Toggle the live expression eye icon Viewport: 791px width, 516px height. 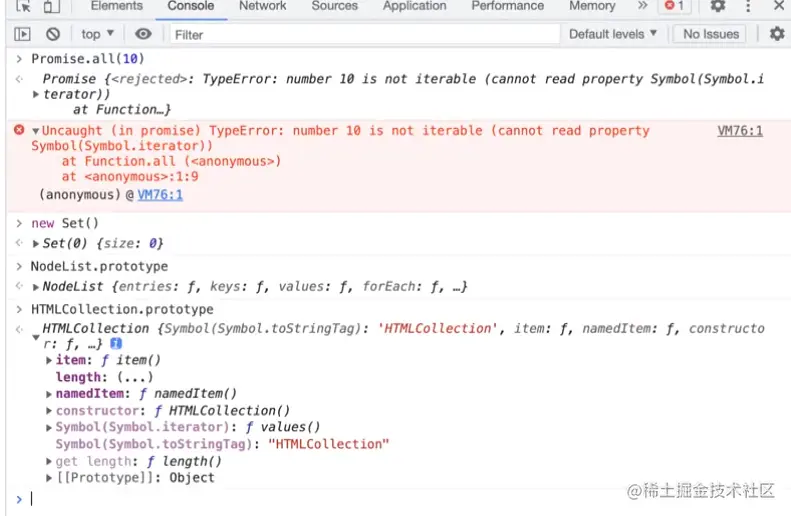click(143, 34)
